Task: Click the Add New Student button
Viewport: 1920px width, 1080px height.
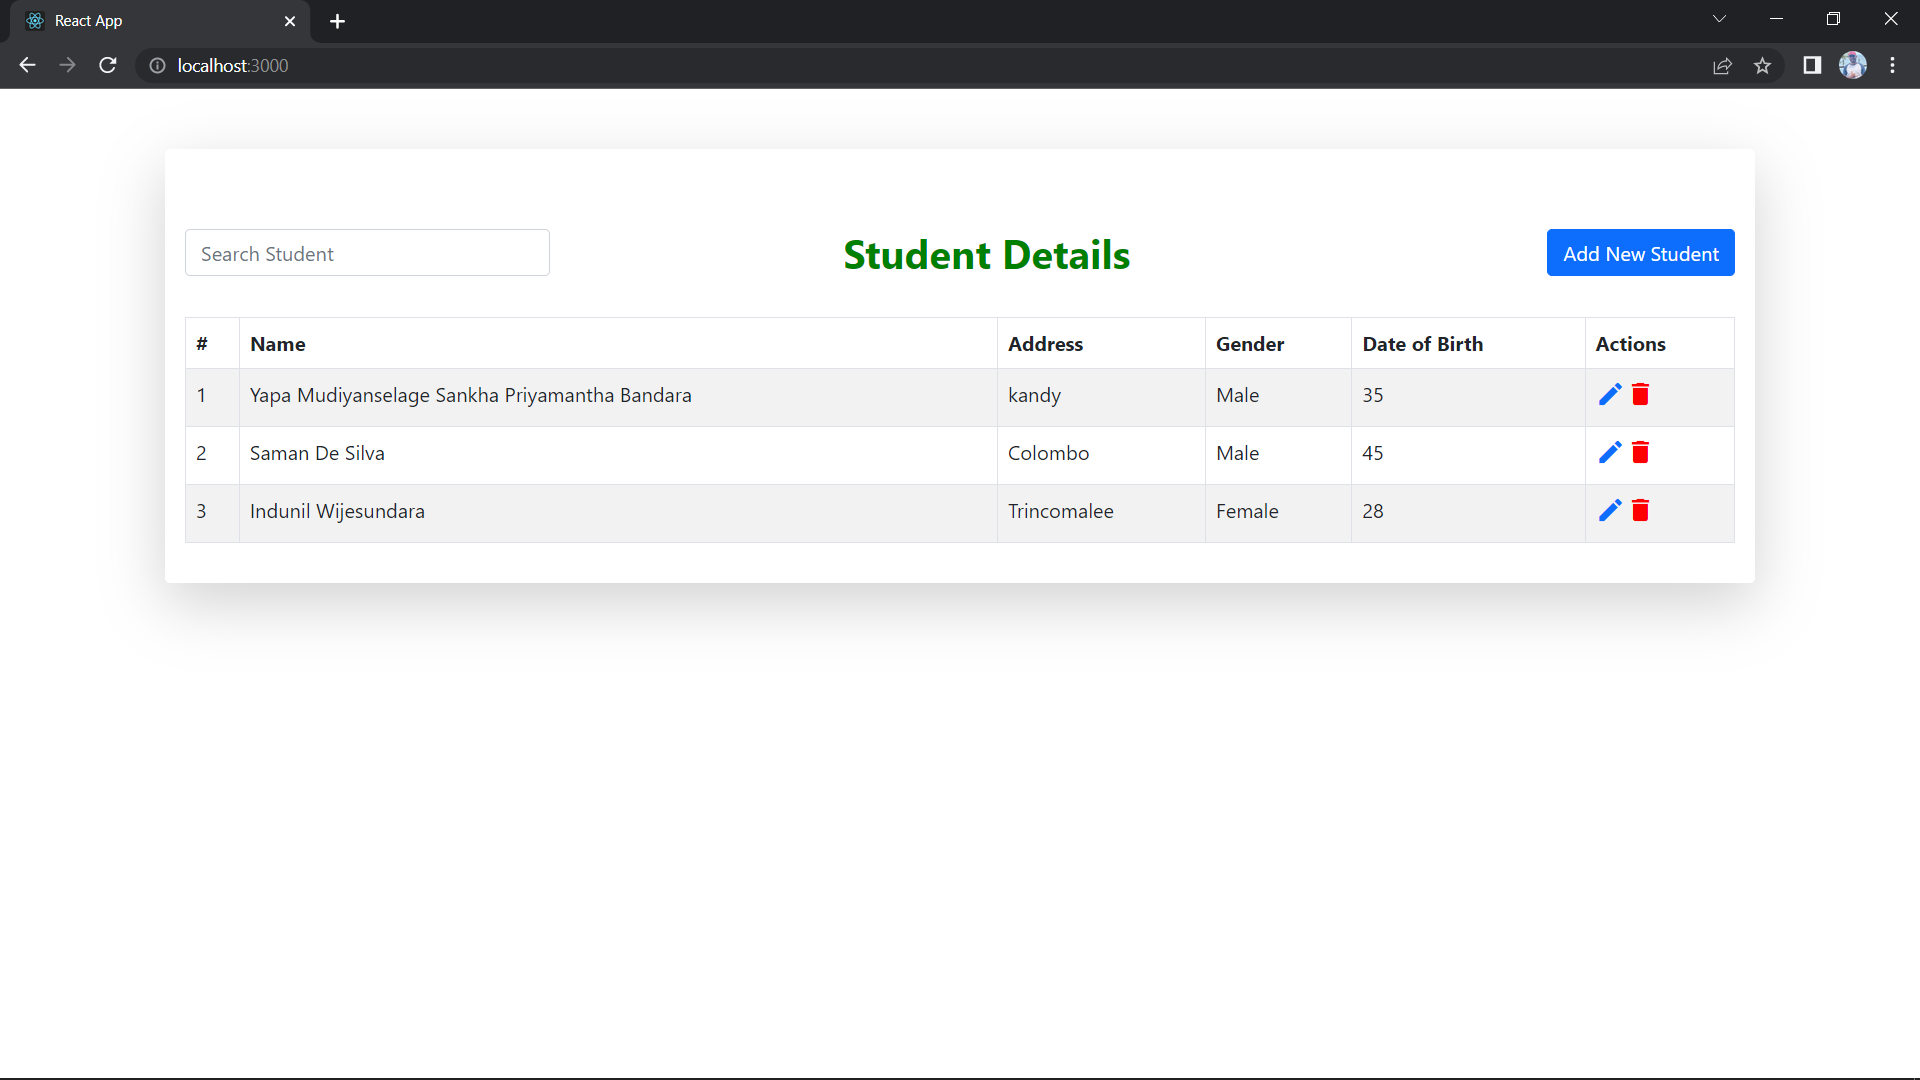Action: (x=1640, y=253)
